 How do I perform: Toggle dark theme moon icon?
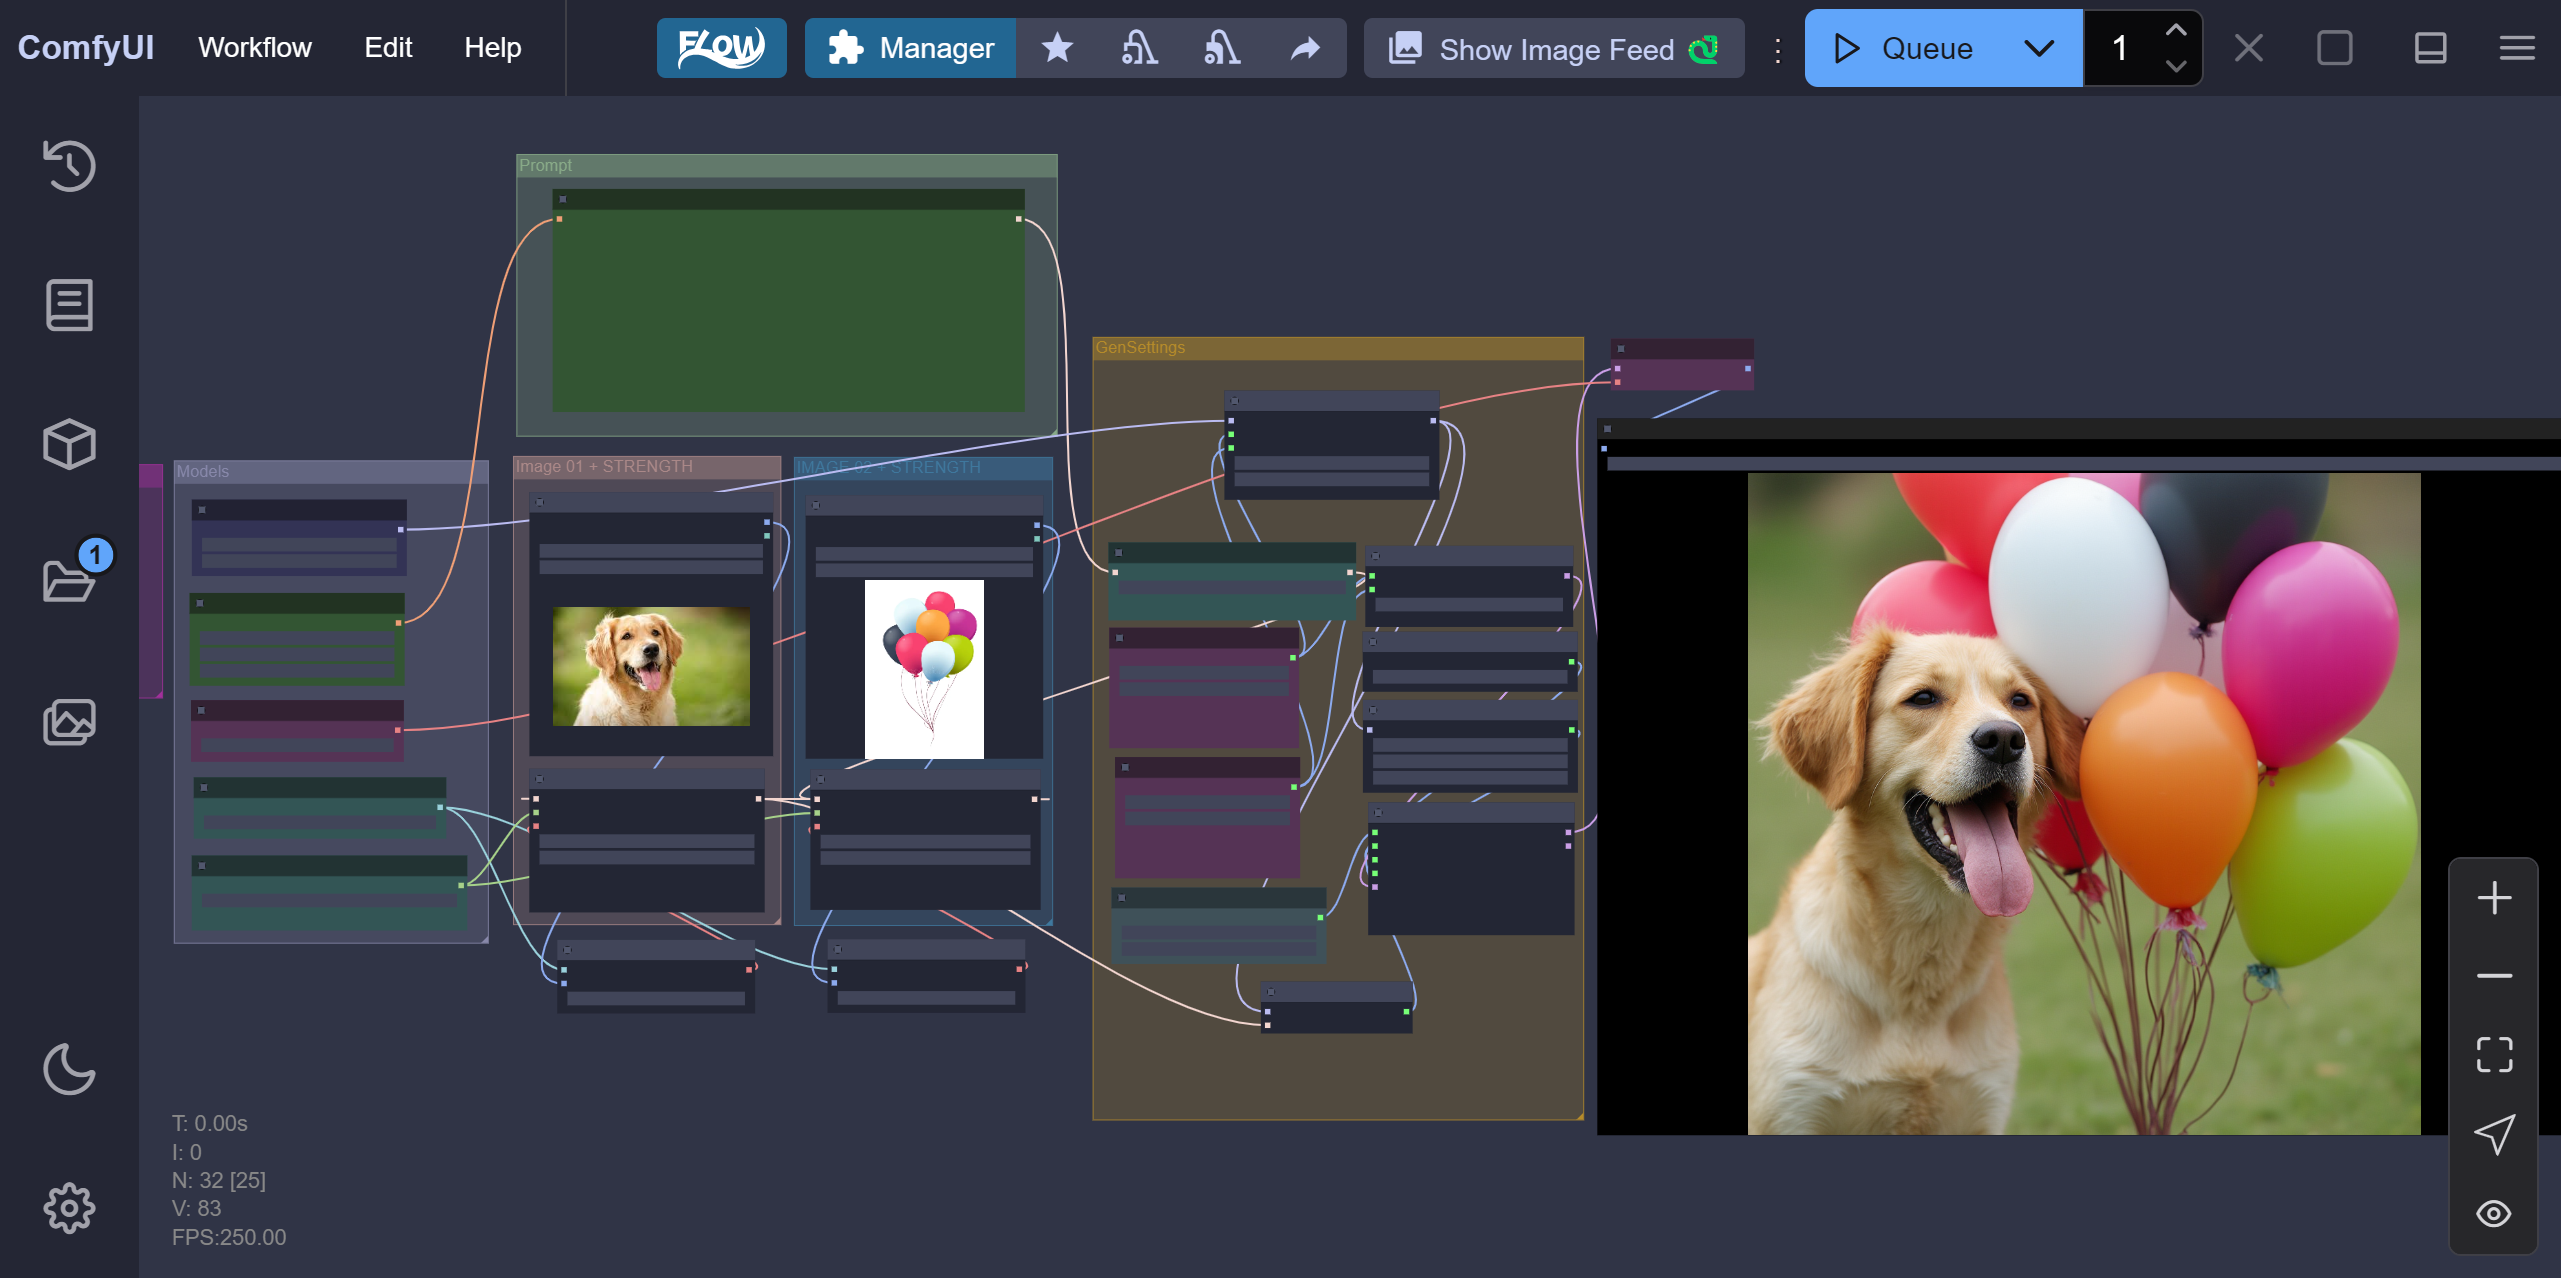(69, 1069)
